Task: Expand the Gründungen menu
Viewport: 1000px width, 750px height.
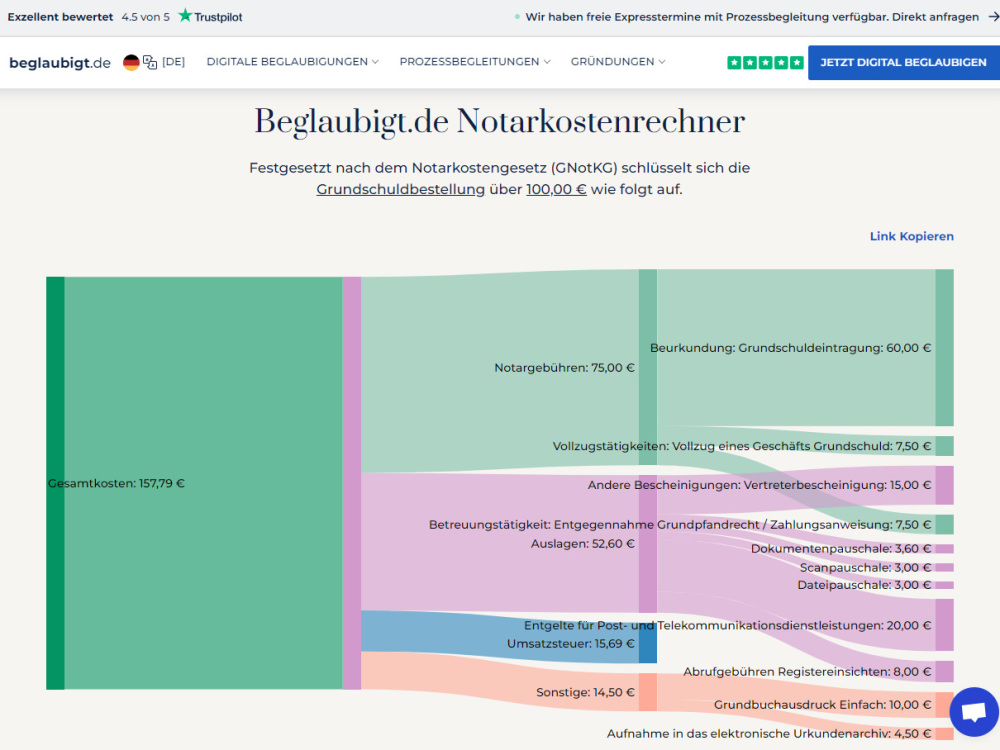Action: pyautogui.click(x=618, y=62)
